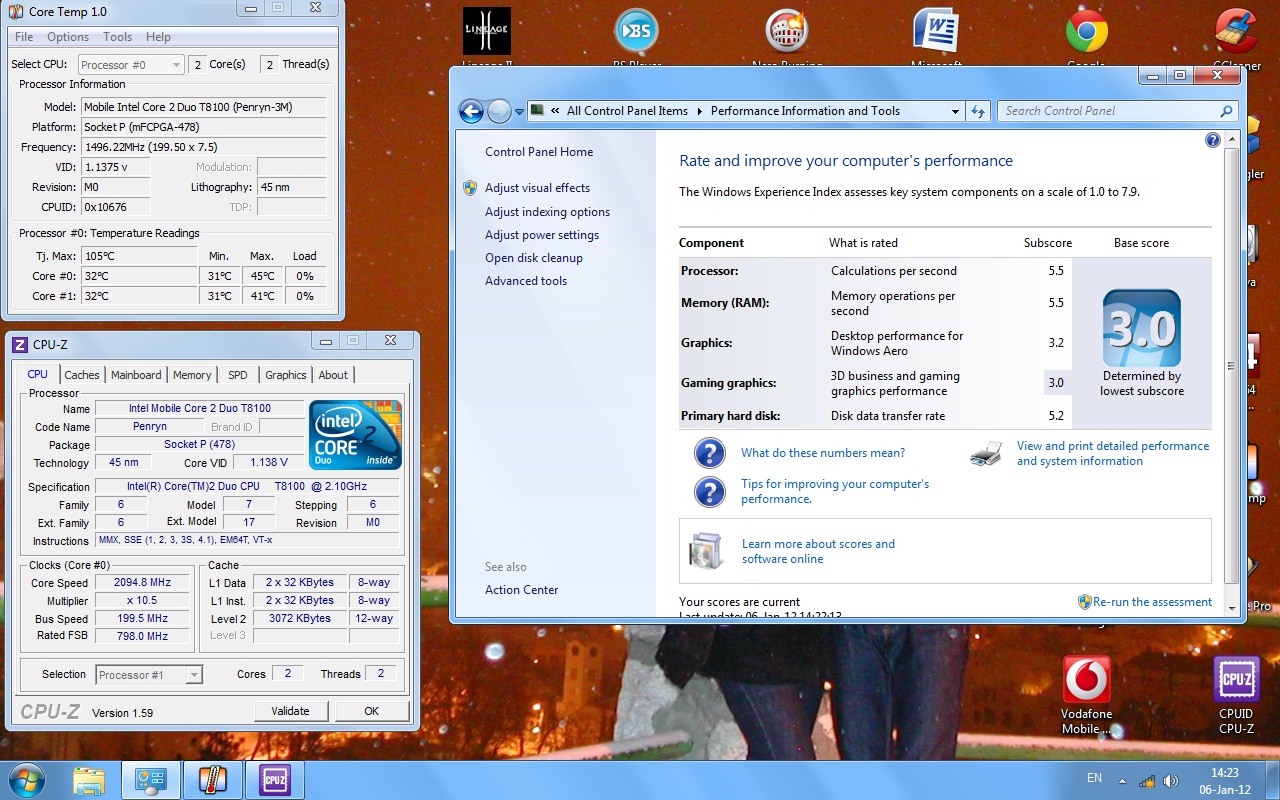The image size is (1280, 800).
Task: Click View and print detailed performance link
Action: [x=1113, y=453]
